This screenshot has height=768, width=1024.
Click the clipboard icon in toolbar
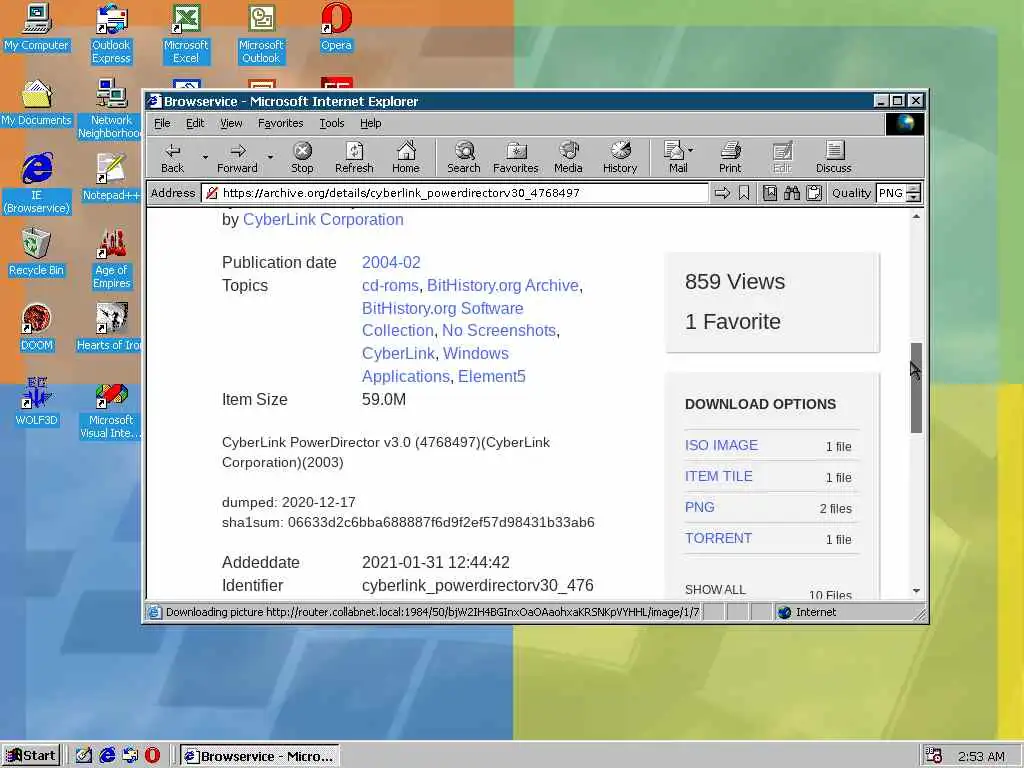[x=814, y=193]
